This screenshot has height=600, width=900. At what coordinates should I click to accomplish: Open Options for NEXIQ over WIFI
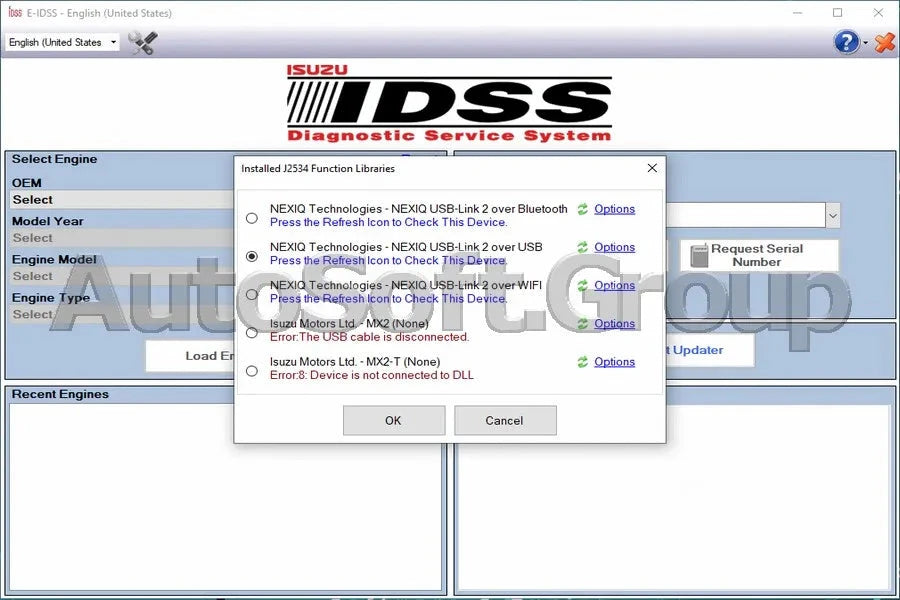click(614, 285)
